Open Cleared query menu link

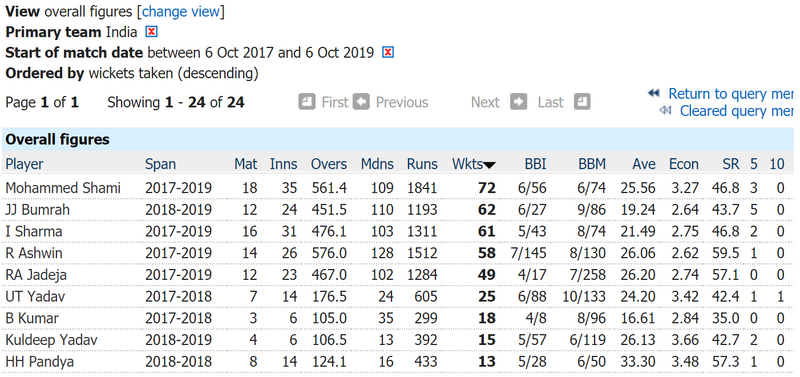tap(737, 111)
